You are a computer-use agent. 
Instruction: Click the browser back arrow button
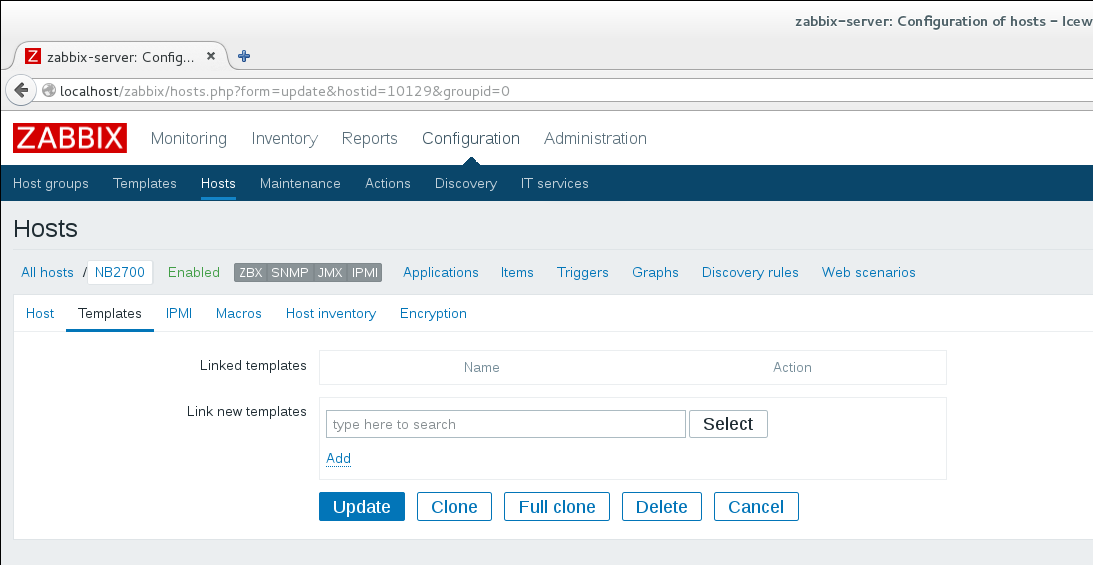tap(21, 91)
